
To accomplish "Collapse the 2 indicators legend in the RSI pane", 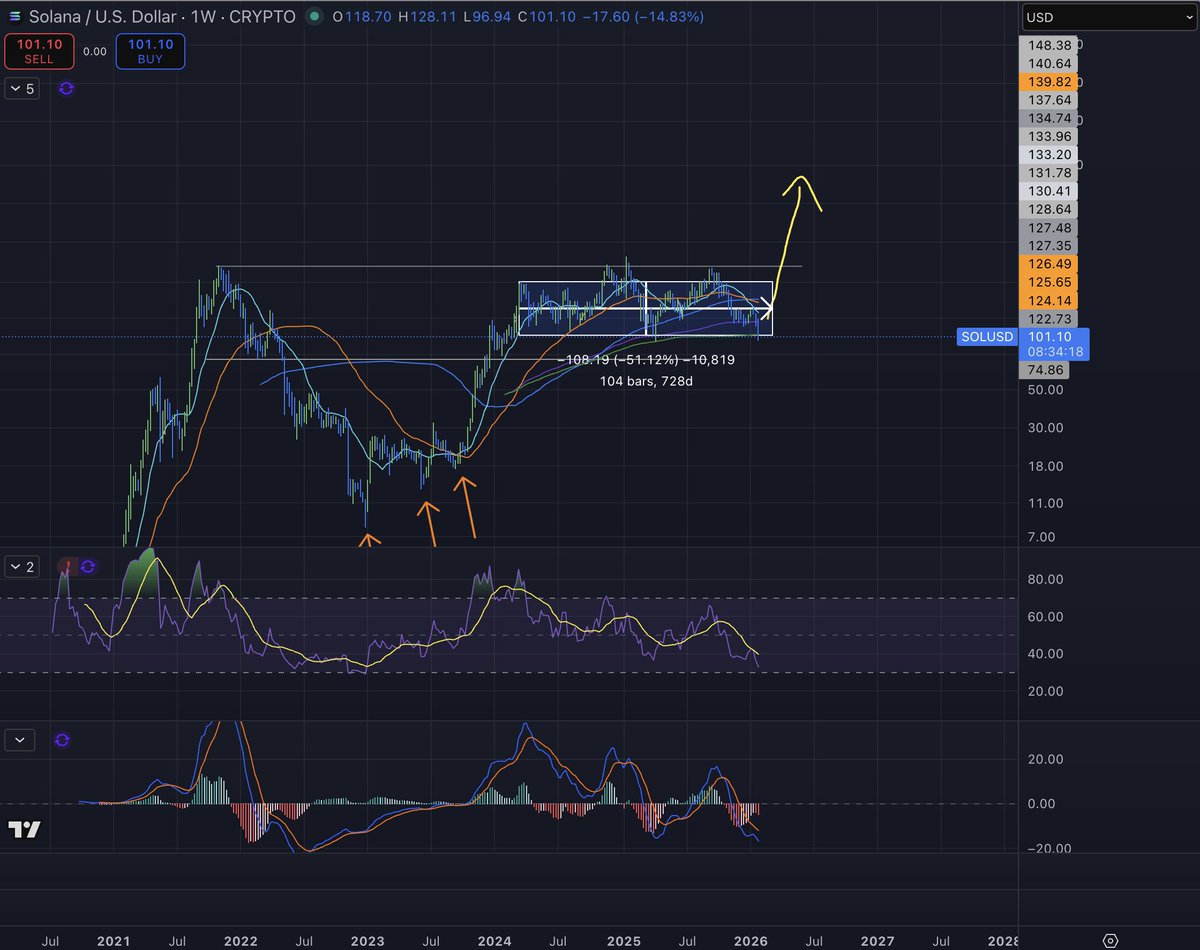I will point(22,567).
